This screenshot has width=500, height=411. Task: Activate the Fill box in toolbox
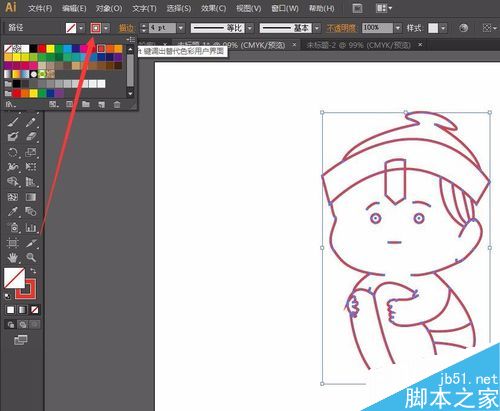[x=14, y=278]
